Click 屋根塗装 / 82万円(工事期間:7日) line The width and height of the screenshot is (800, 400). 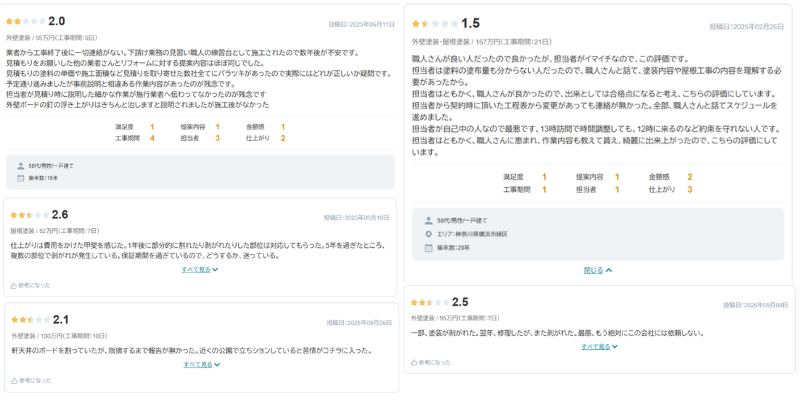click(55, 231)
